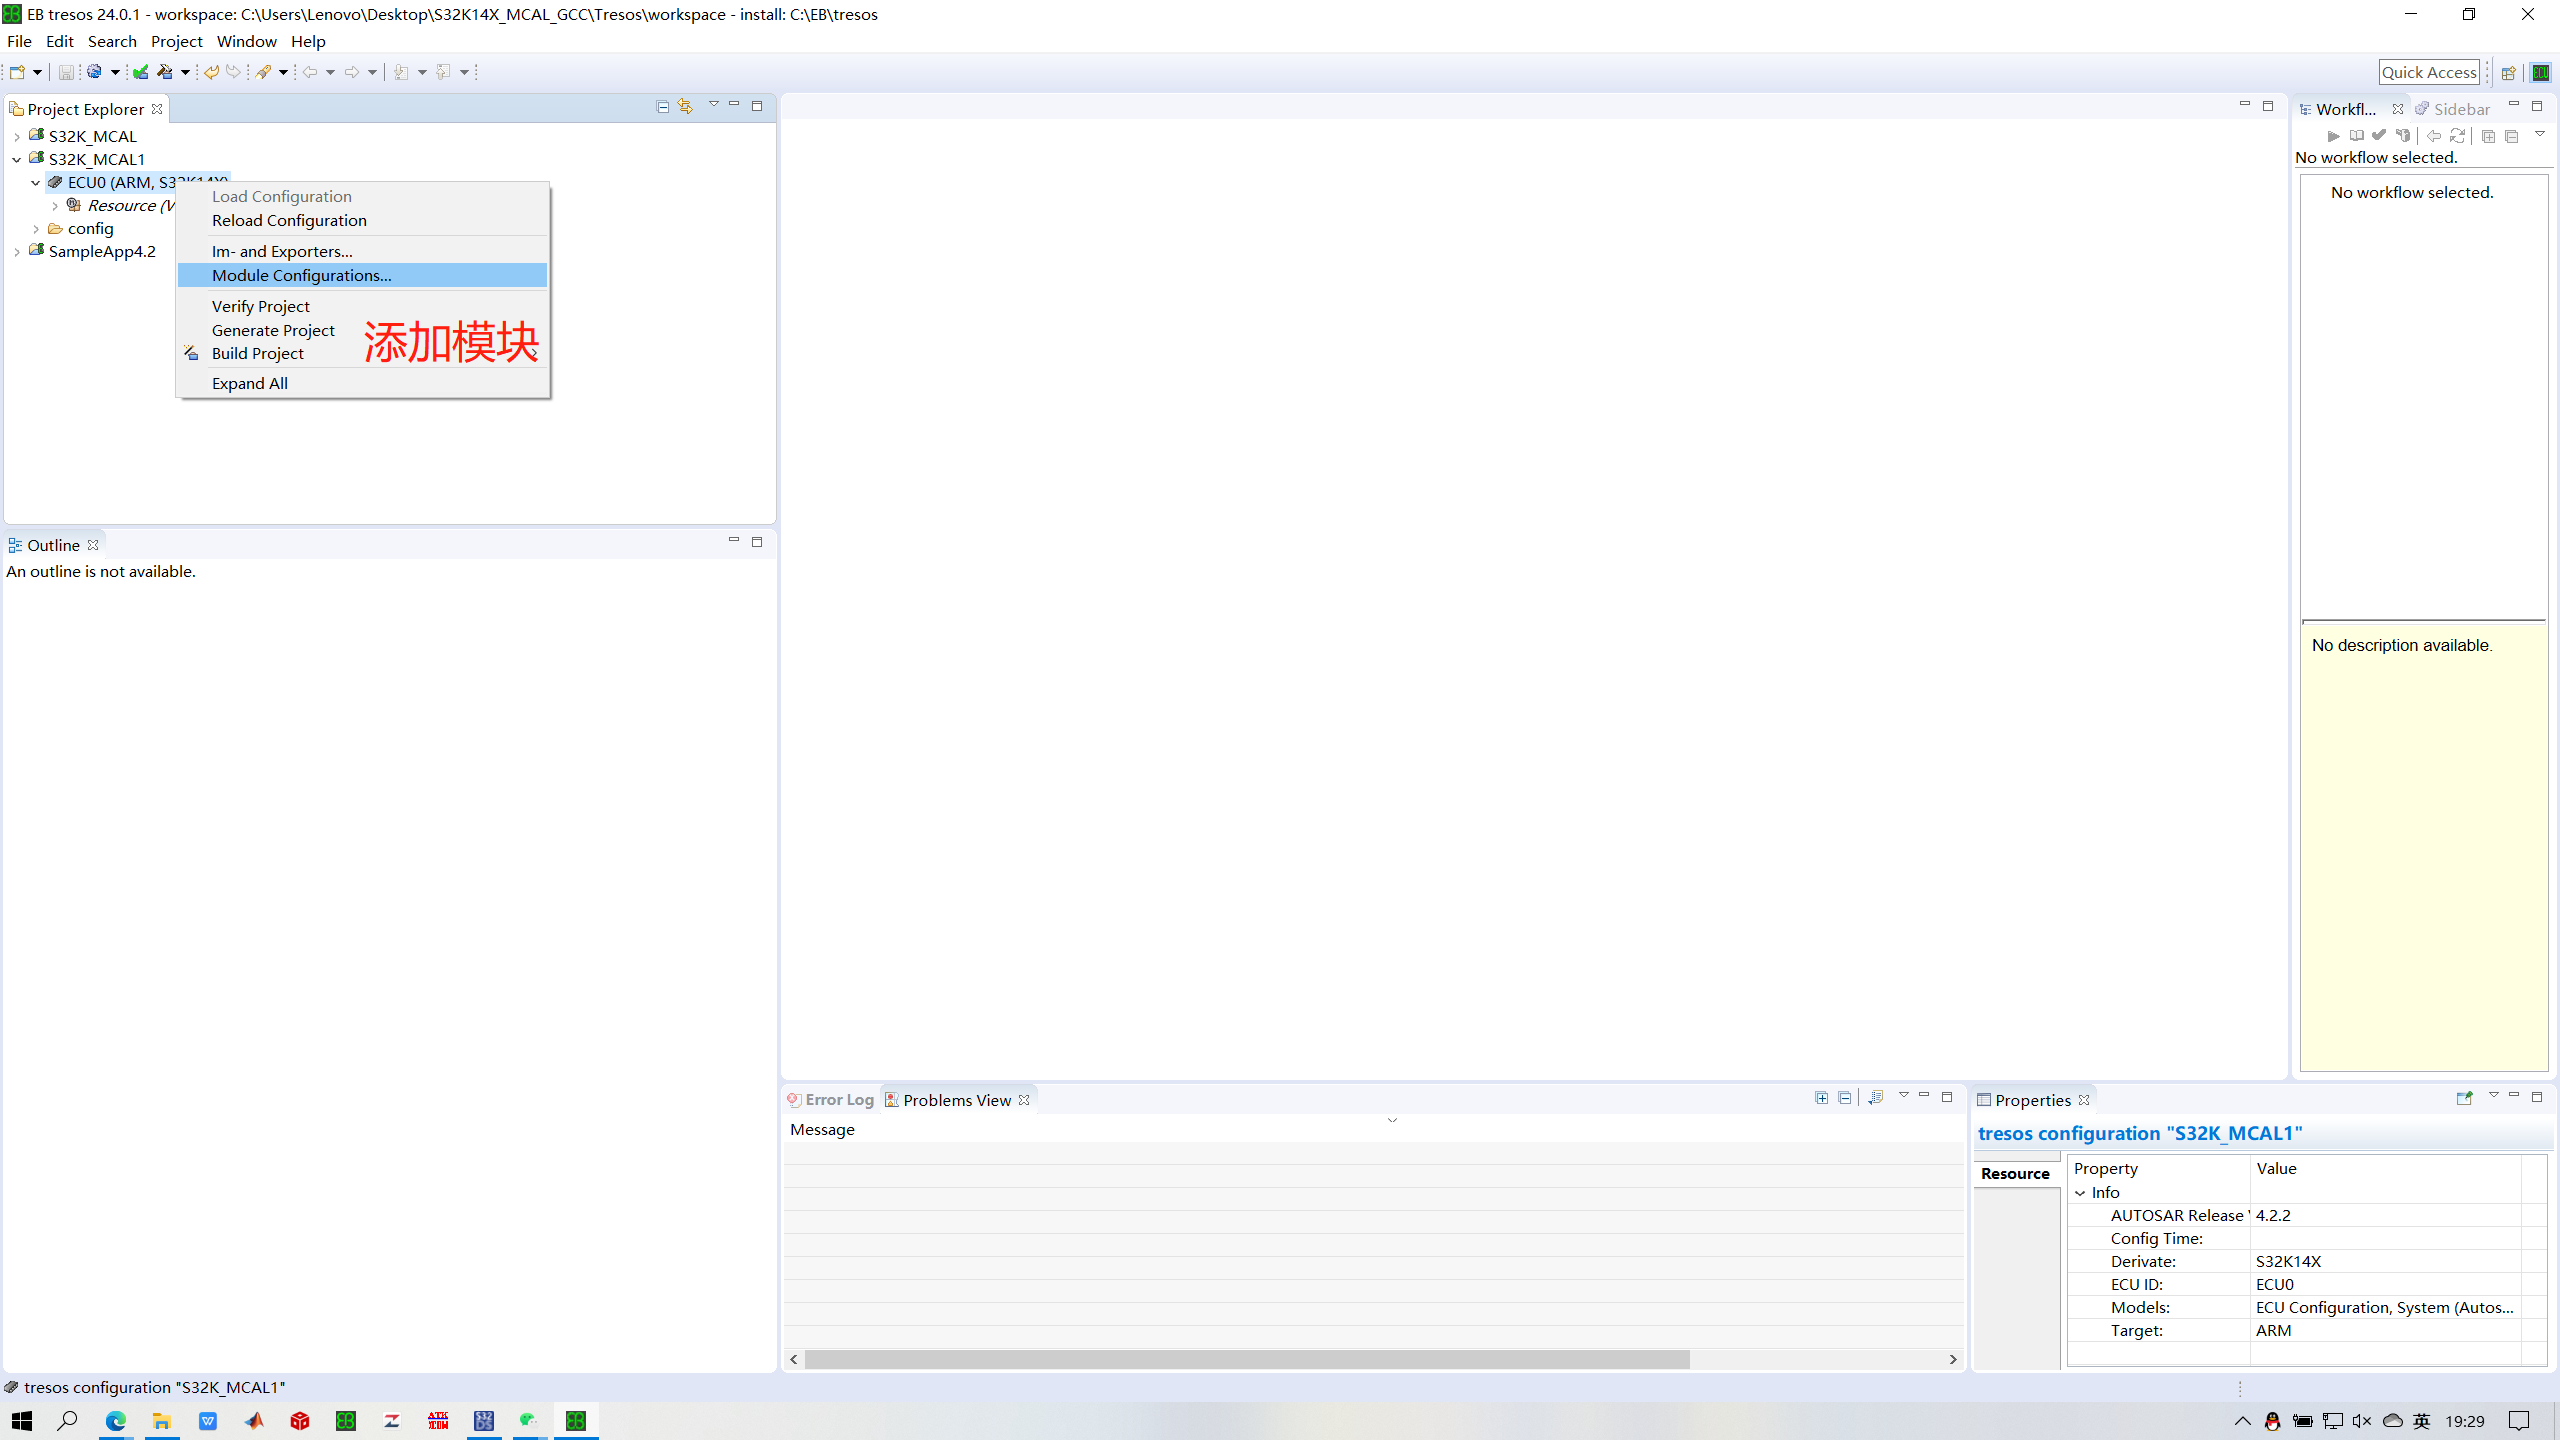Click the workflow expand-all icon
The height and width of the screenshot is (1440, 2560).
tap(2488, 136)
